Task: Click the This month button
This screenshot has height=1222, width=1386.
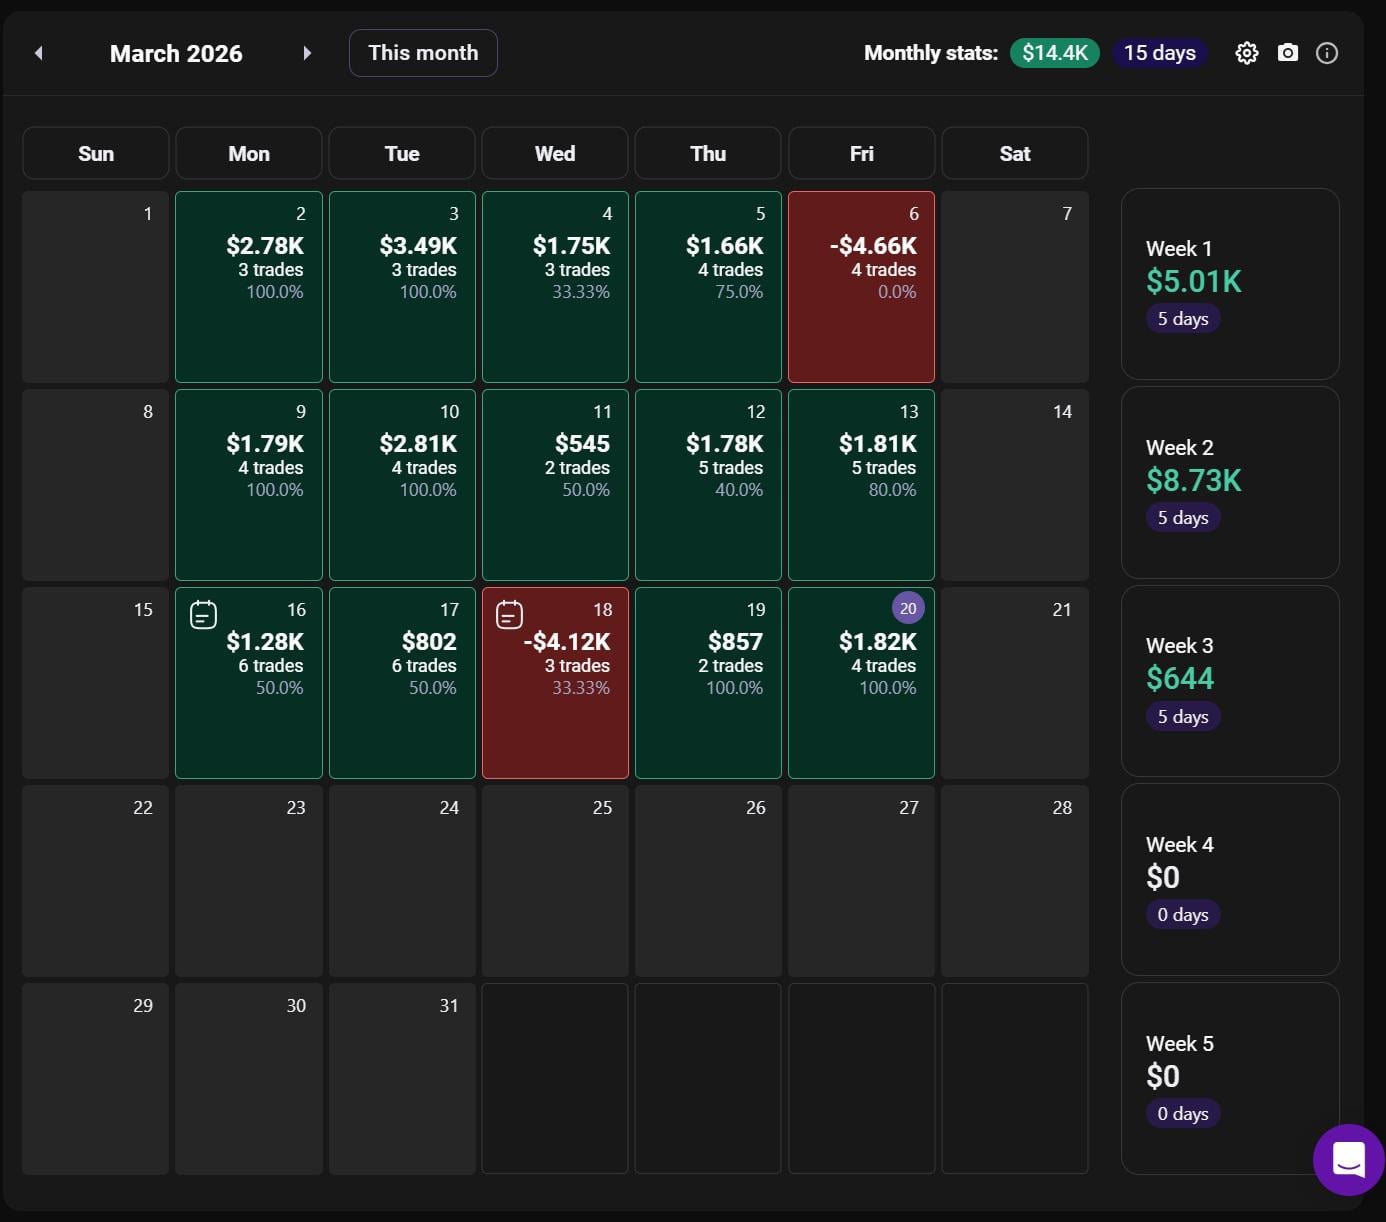Action: (x=423, y=53)
